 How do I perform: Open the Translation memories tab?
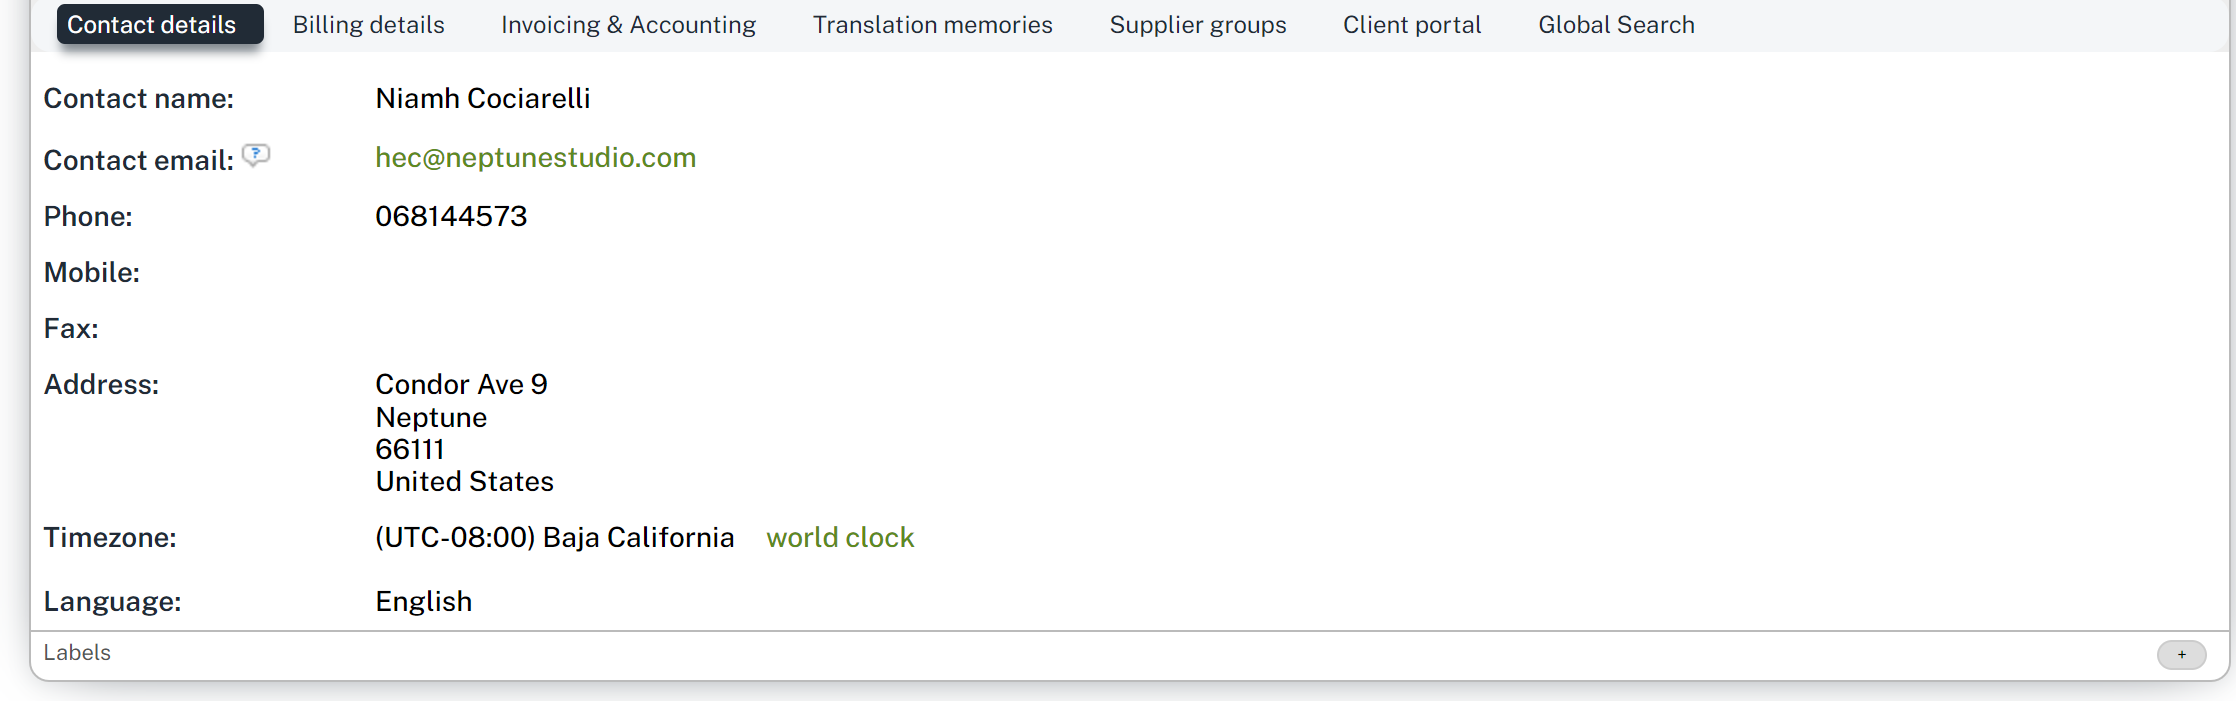point(932,25)
